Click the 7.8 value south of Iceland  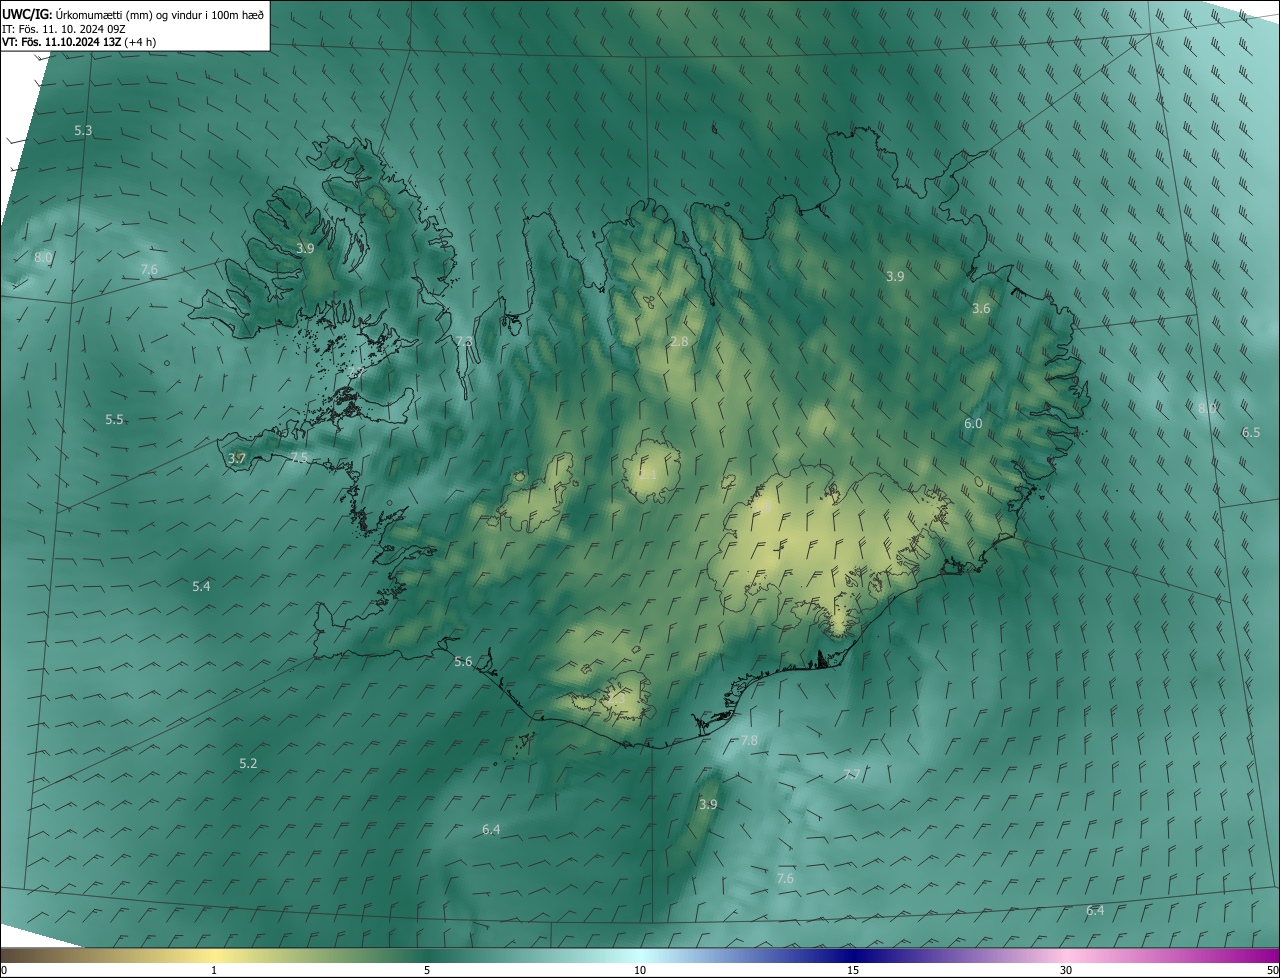749,741
